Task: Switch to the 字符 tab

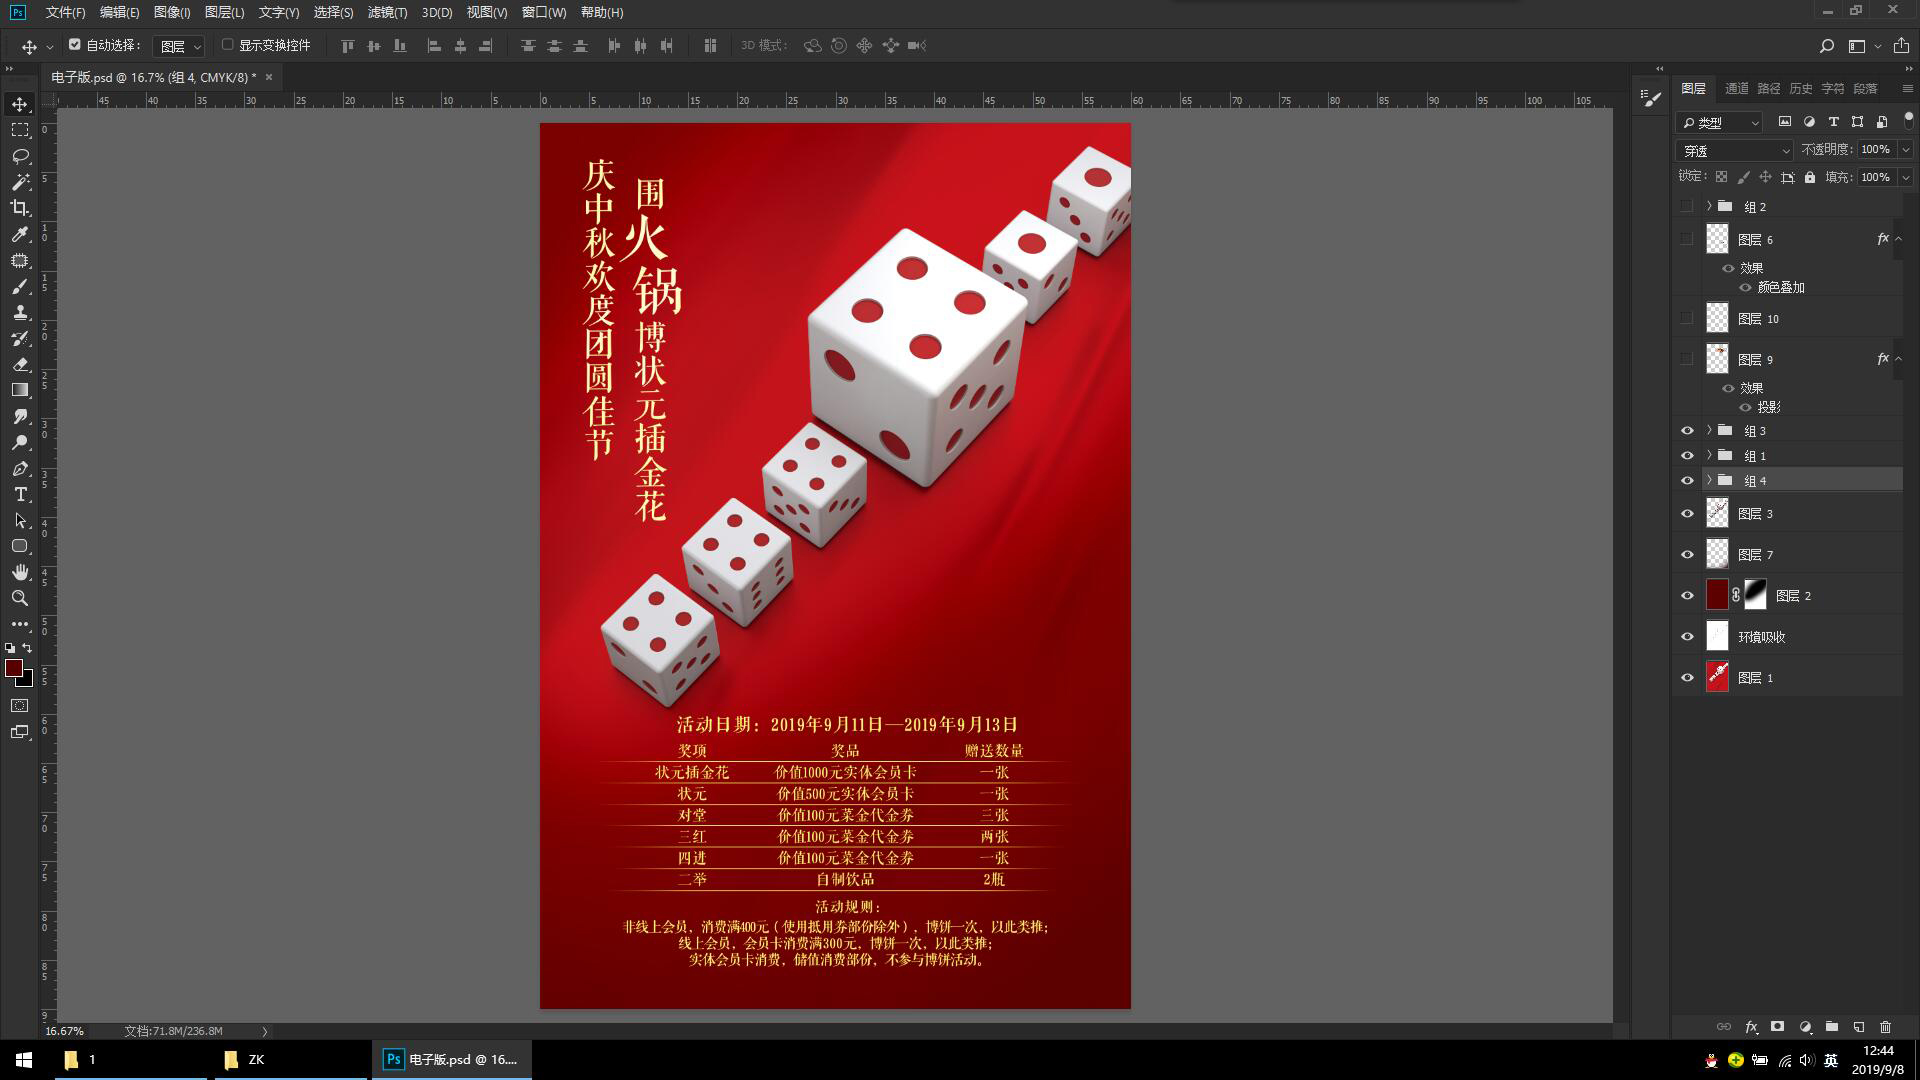Action: [x=1832, y=89]
